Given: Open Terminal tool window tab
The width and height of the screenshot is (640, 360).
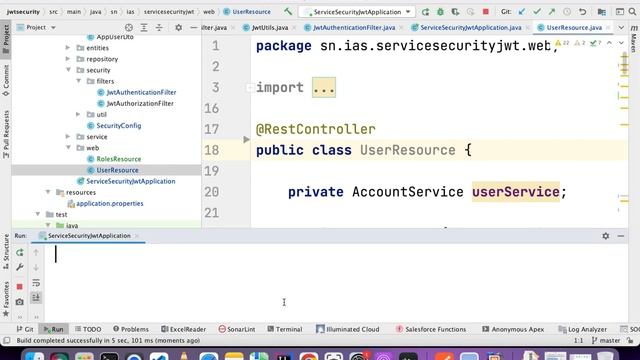Looking at the screenshot, I should click(x=285, y=329).
